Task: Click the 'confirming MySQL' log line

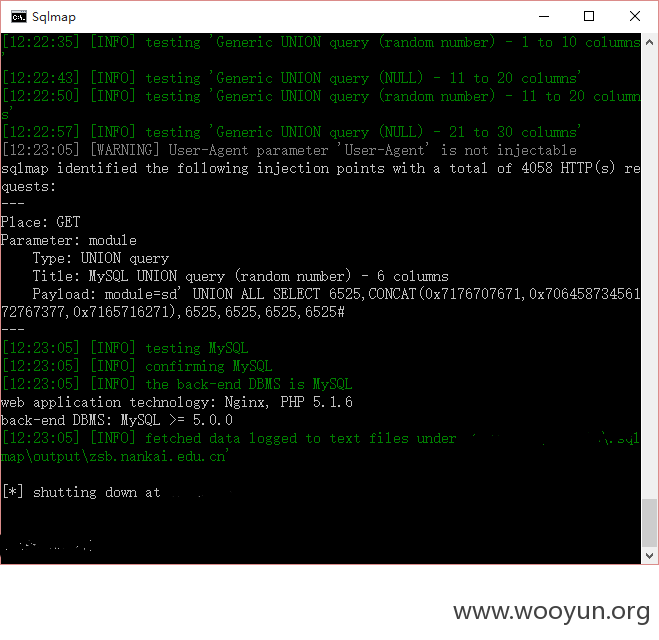Action: pos(137,366)
